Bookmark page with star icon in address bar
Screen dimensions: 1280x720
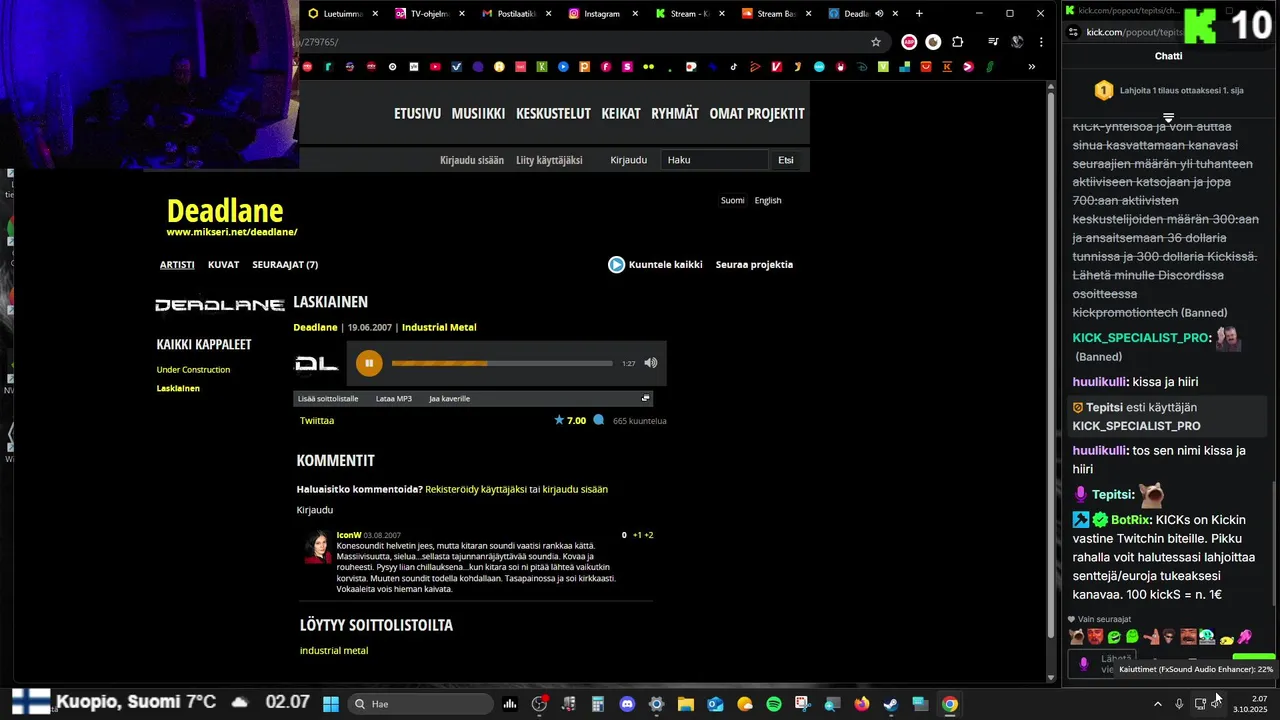pos(876,42)
